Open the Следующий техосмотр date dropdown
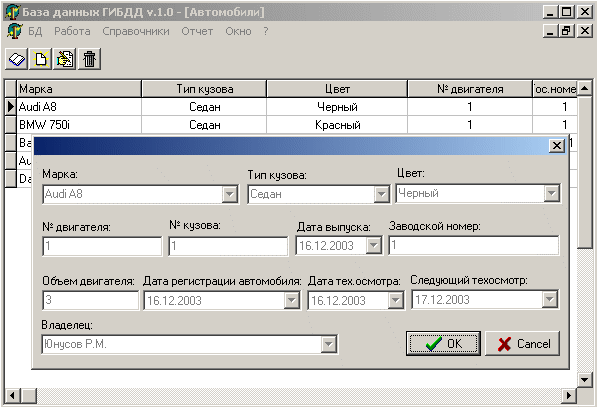598x408 pixels. [x=550, y=299]
